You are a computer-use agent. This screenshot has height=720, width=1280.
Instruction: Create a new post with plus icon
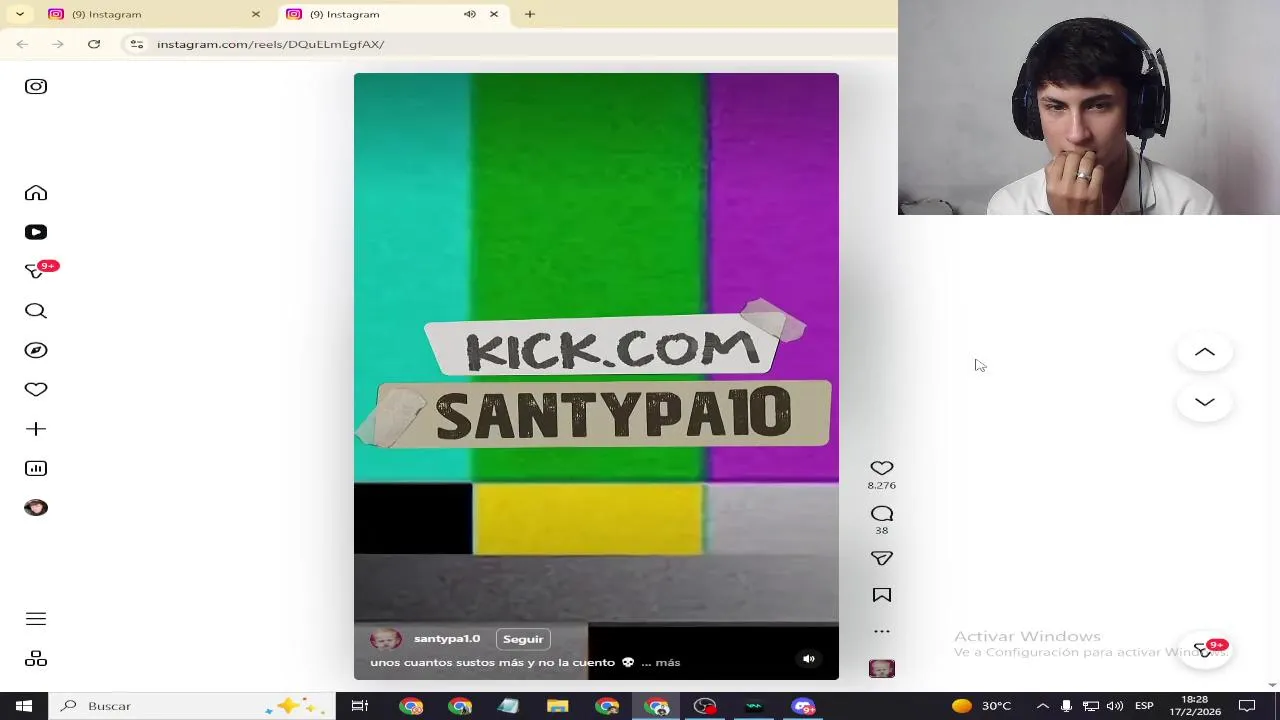(36, 429)
